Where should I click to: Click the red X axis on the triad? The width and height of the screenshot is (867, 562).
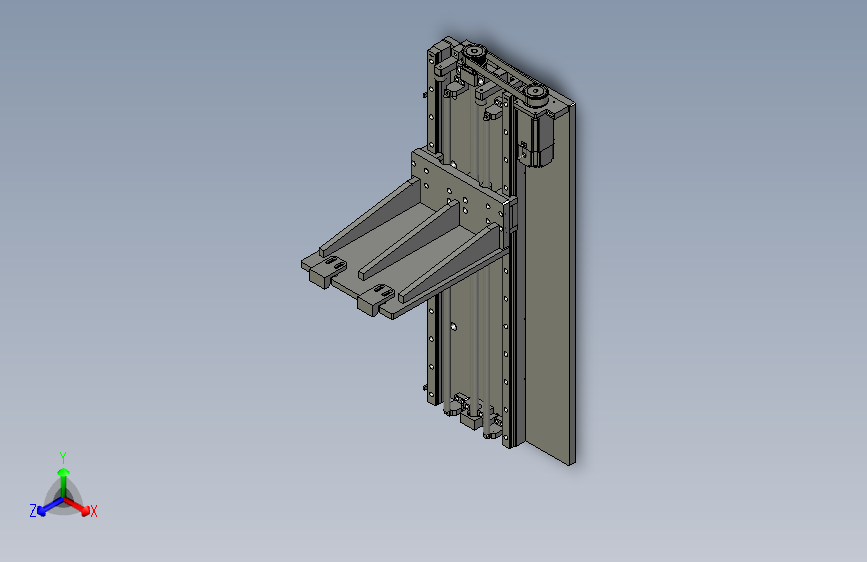[77, 506]
